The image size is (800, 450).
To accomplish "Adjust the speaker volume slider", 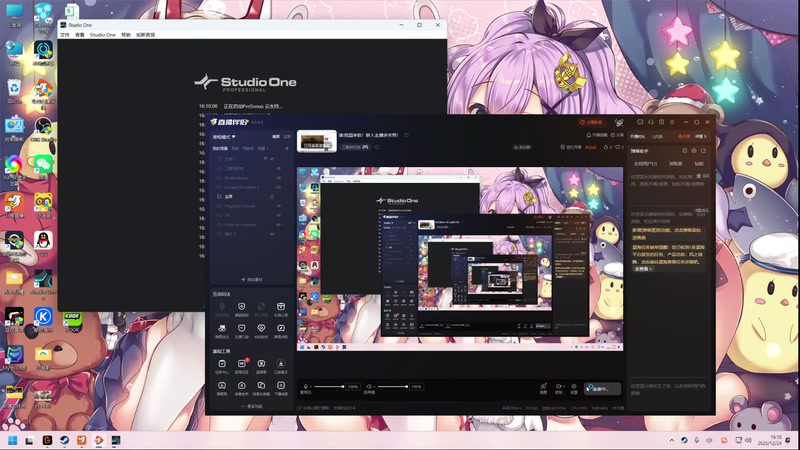I will [x=392, y=387].
